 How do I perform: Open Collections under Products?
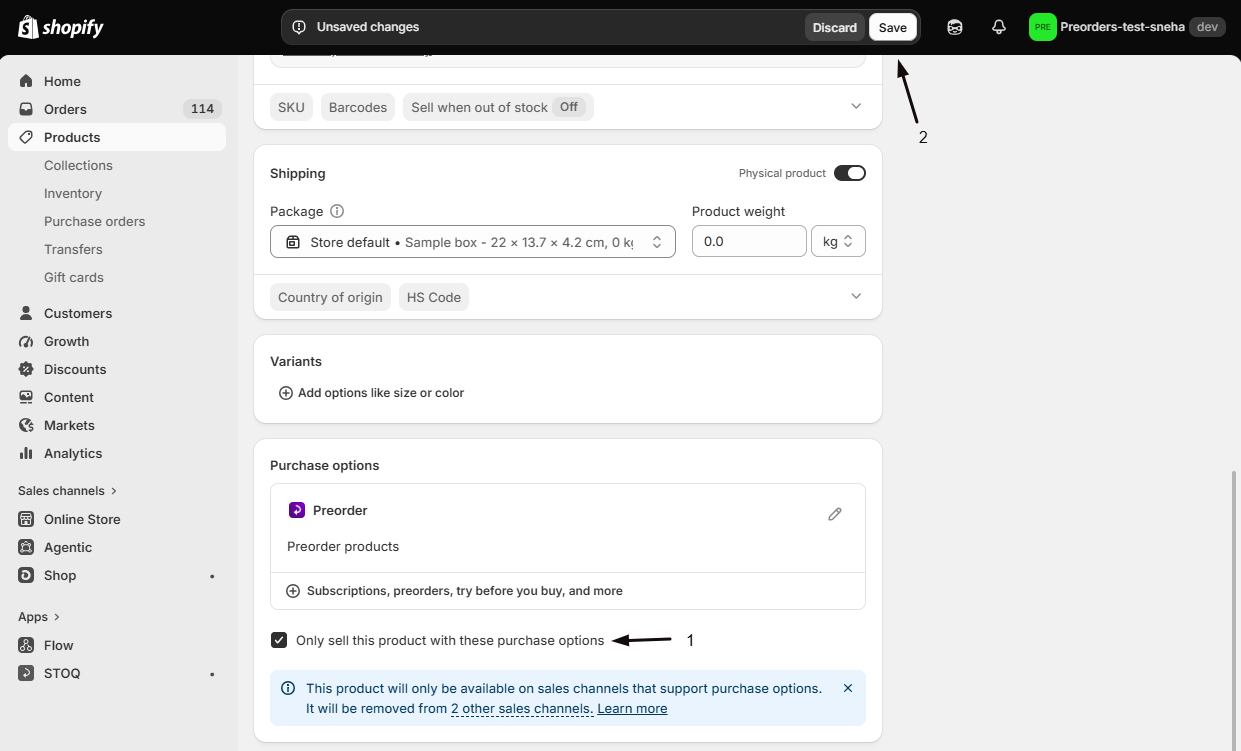pos(78,165)
